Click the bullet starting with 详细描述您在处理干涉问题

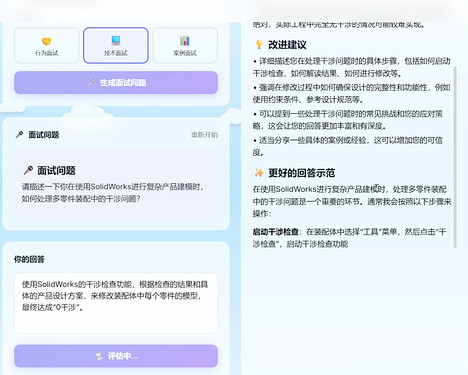(x=352, y=67)
